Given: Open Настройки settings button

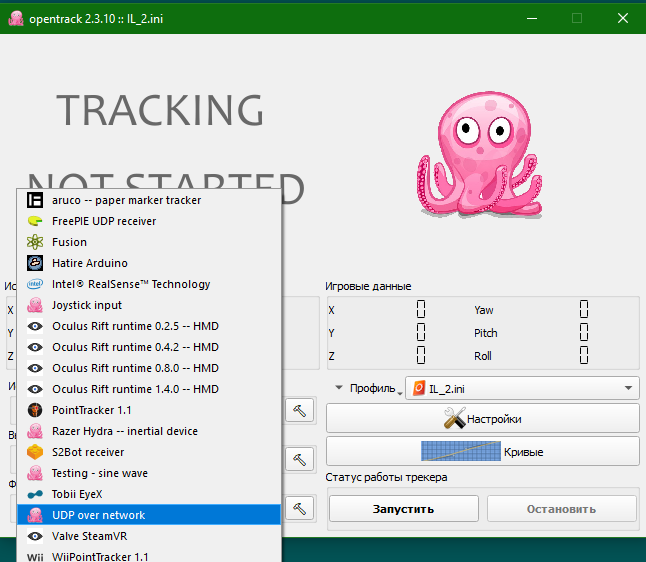Looking at the screenshot, I should (x=482, y=419).
